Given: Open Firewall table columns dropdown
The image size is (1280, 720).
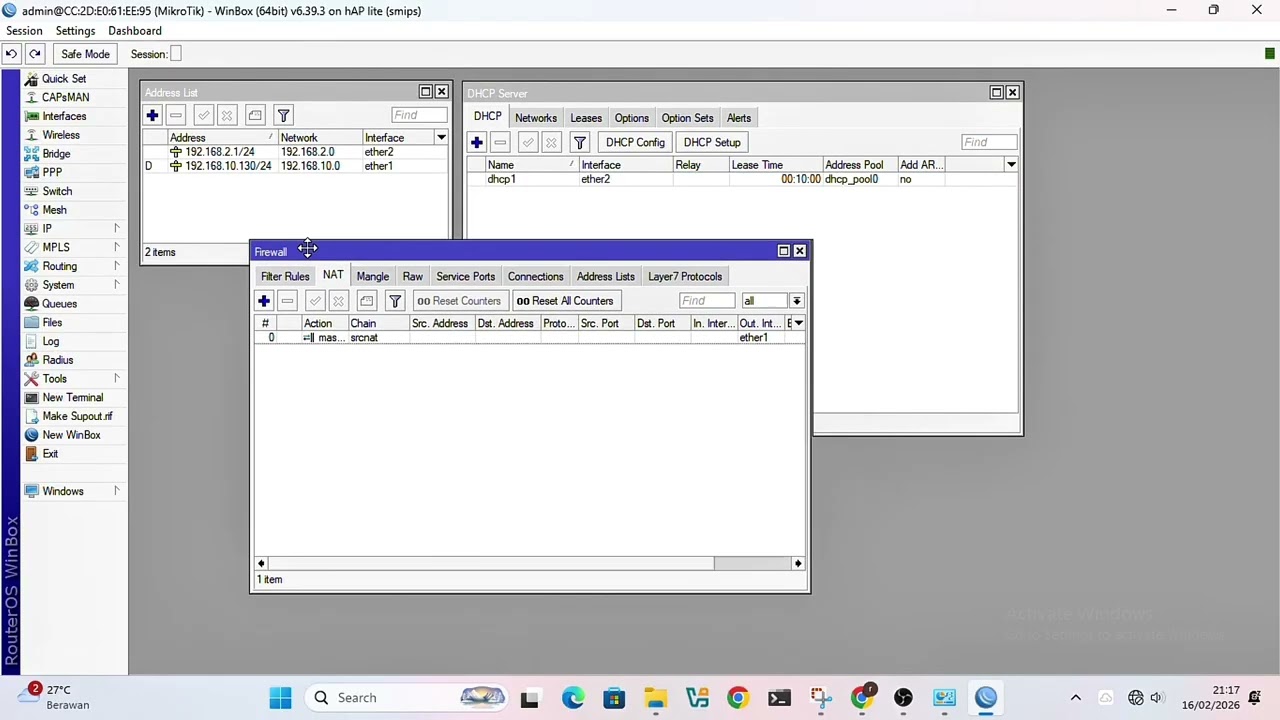Looking at the screenshot, I should click(x=798, y=323).
